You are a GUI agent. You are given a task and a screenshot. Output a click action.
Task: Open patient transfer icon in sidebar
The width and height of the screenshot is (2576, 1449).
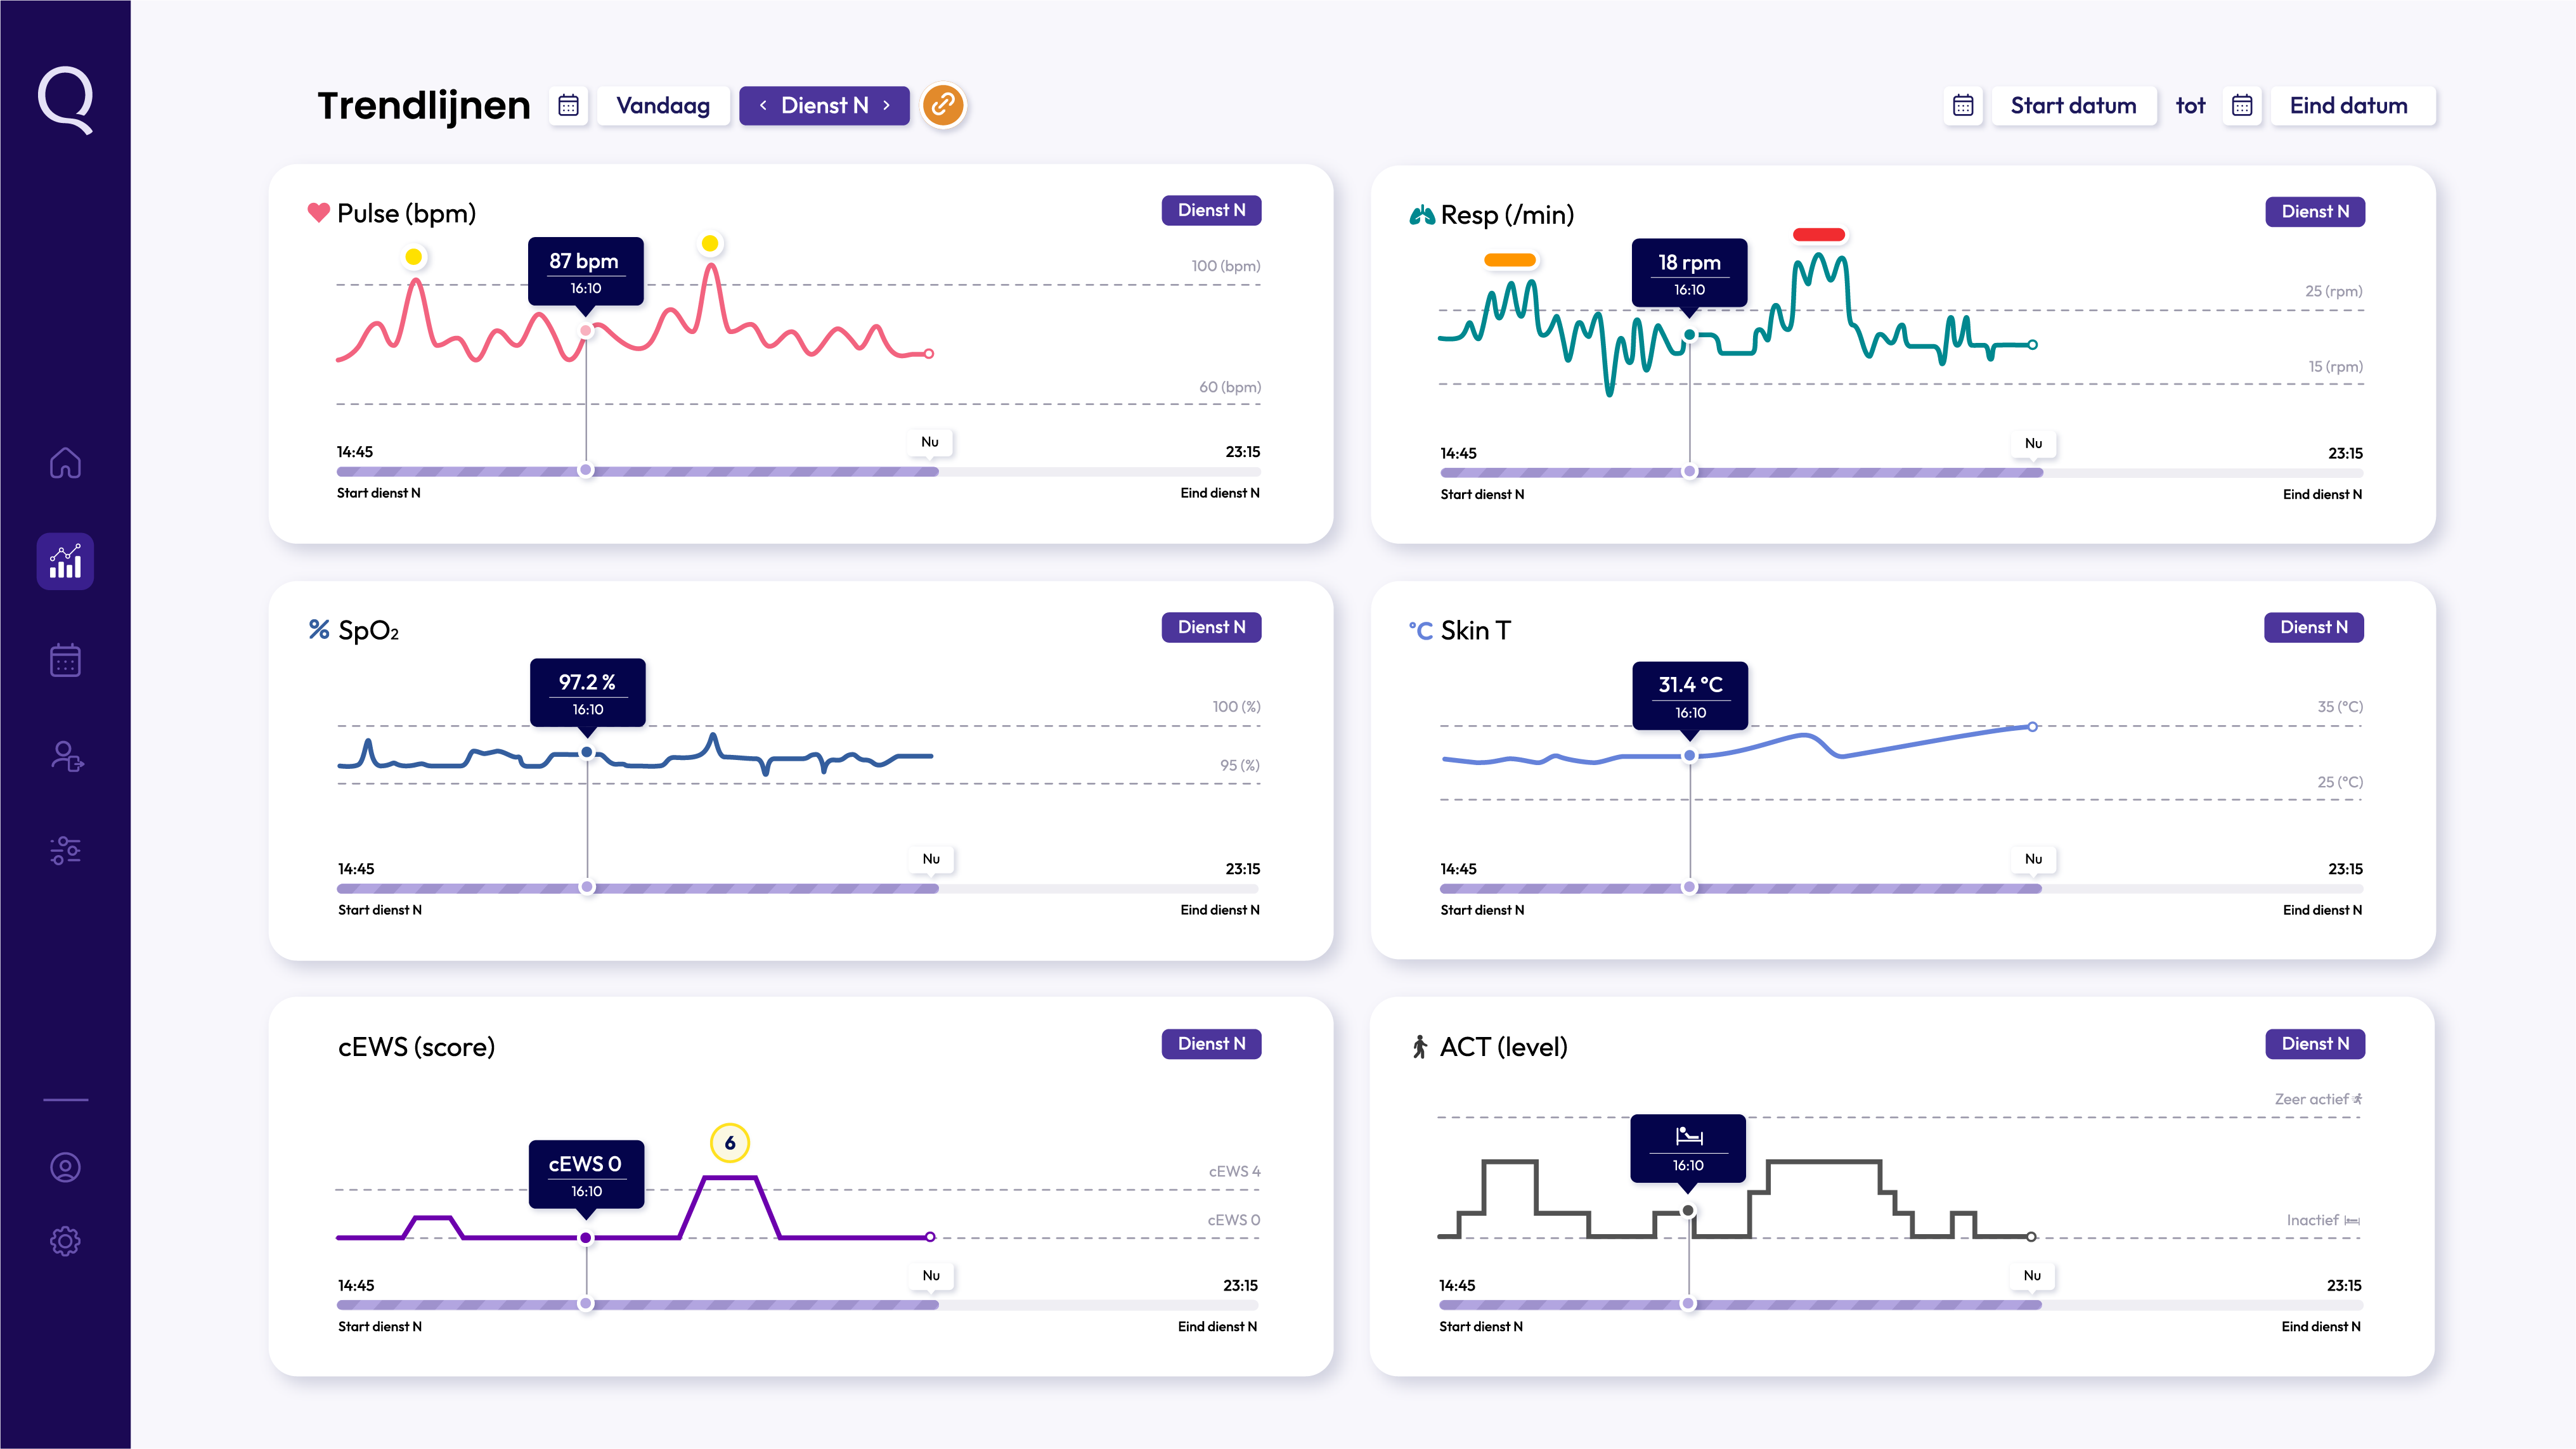click(66, 756)
